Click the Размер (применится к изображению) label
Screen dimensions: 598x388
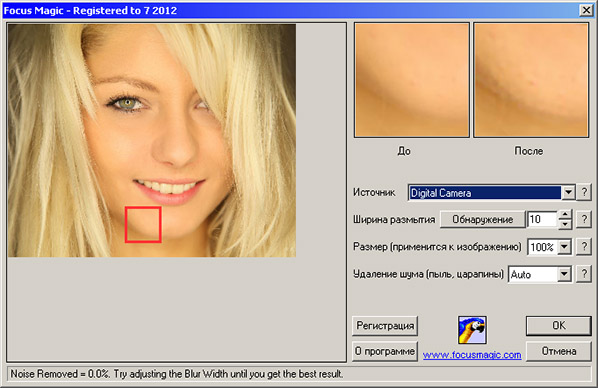tap(437, 247)
